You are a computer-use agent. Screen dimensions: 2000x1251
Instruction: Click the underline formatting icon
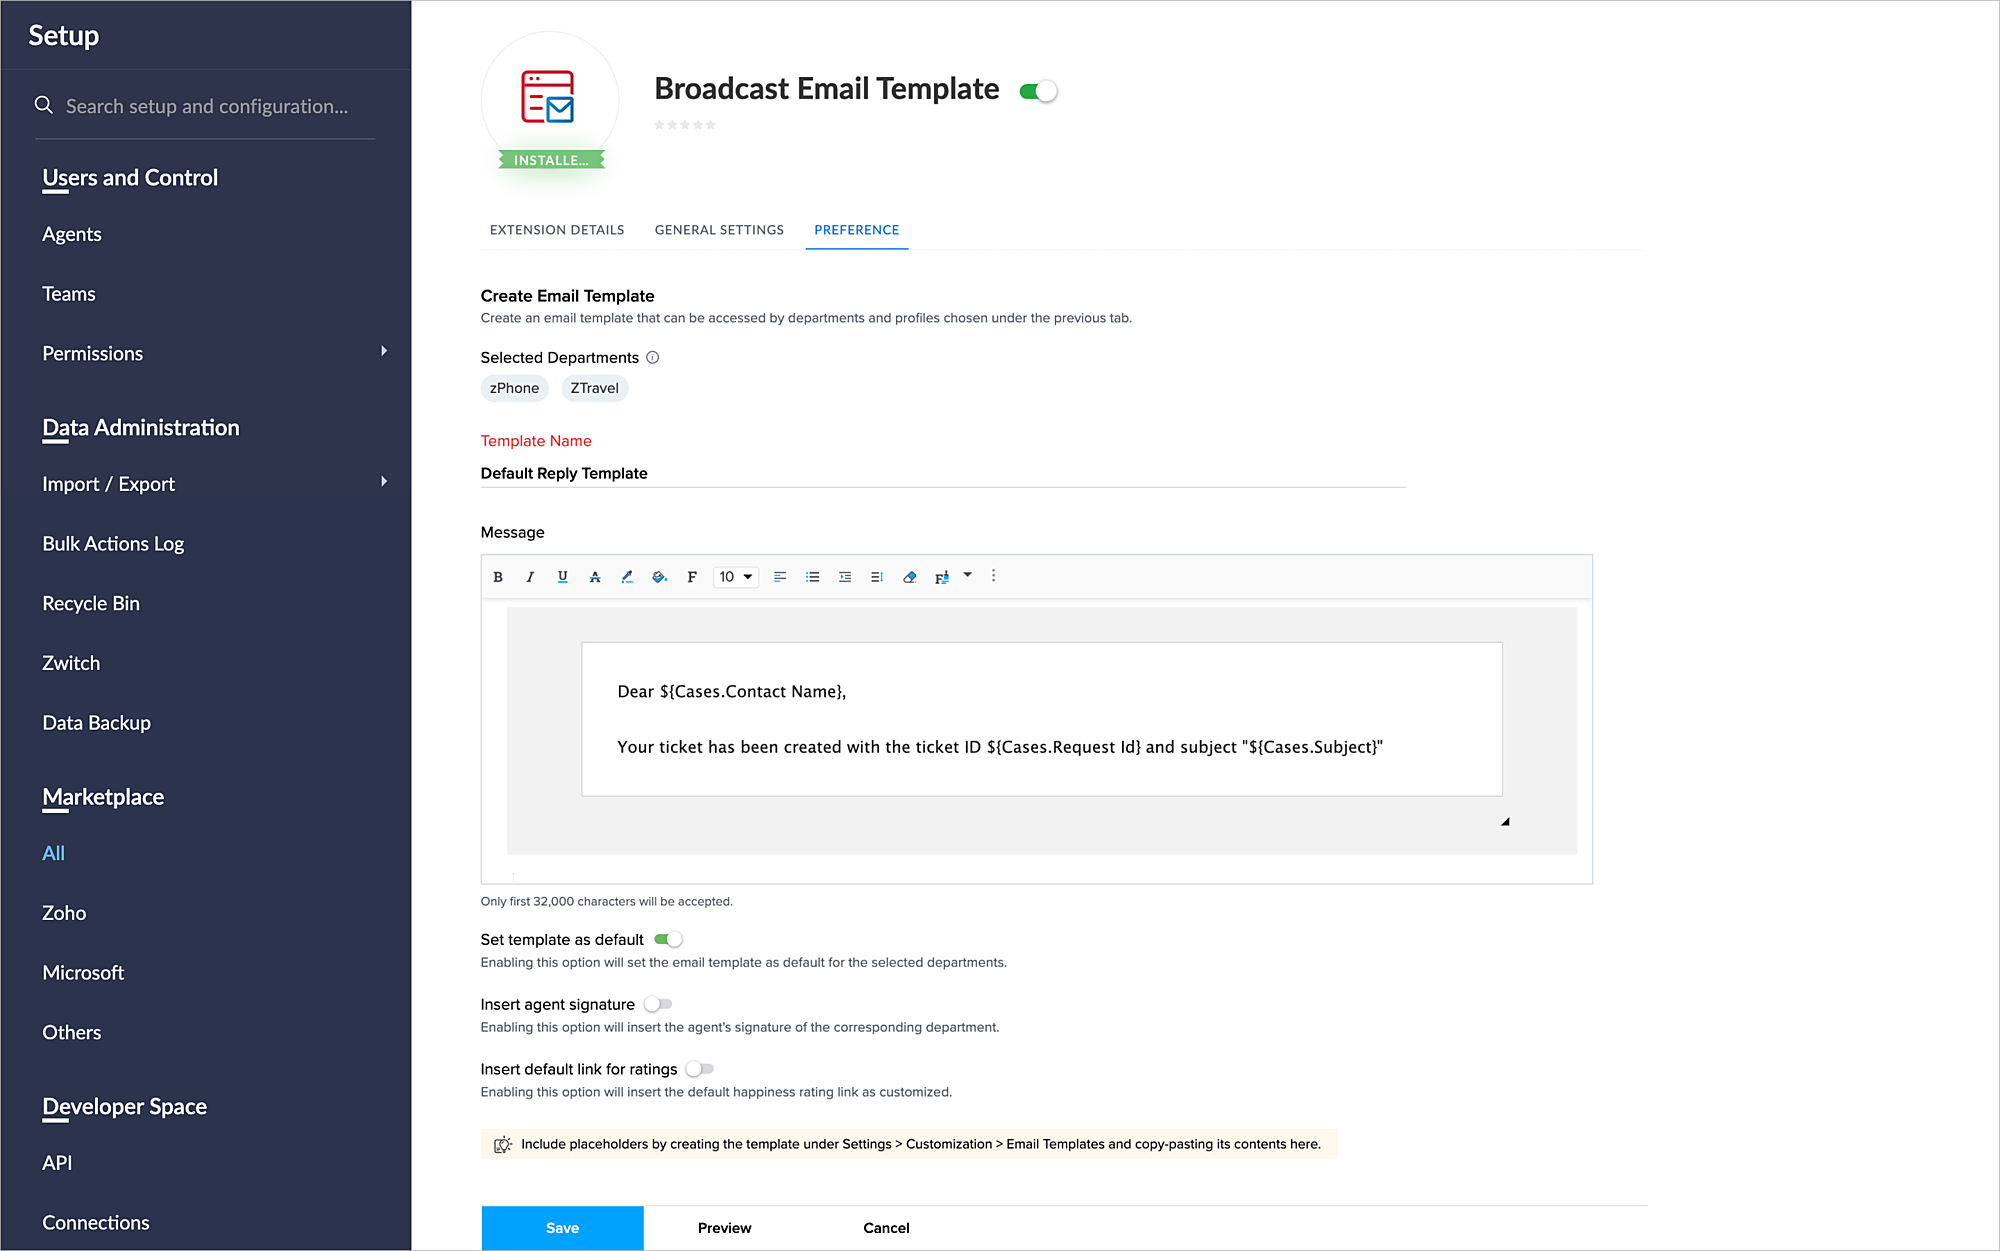point(562,577)
